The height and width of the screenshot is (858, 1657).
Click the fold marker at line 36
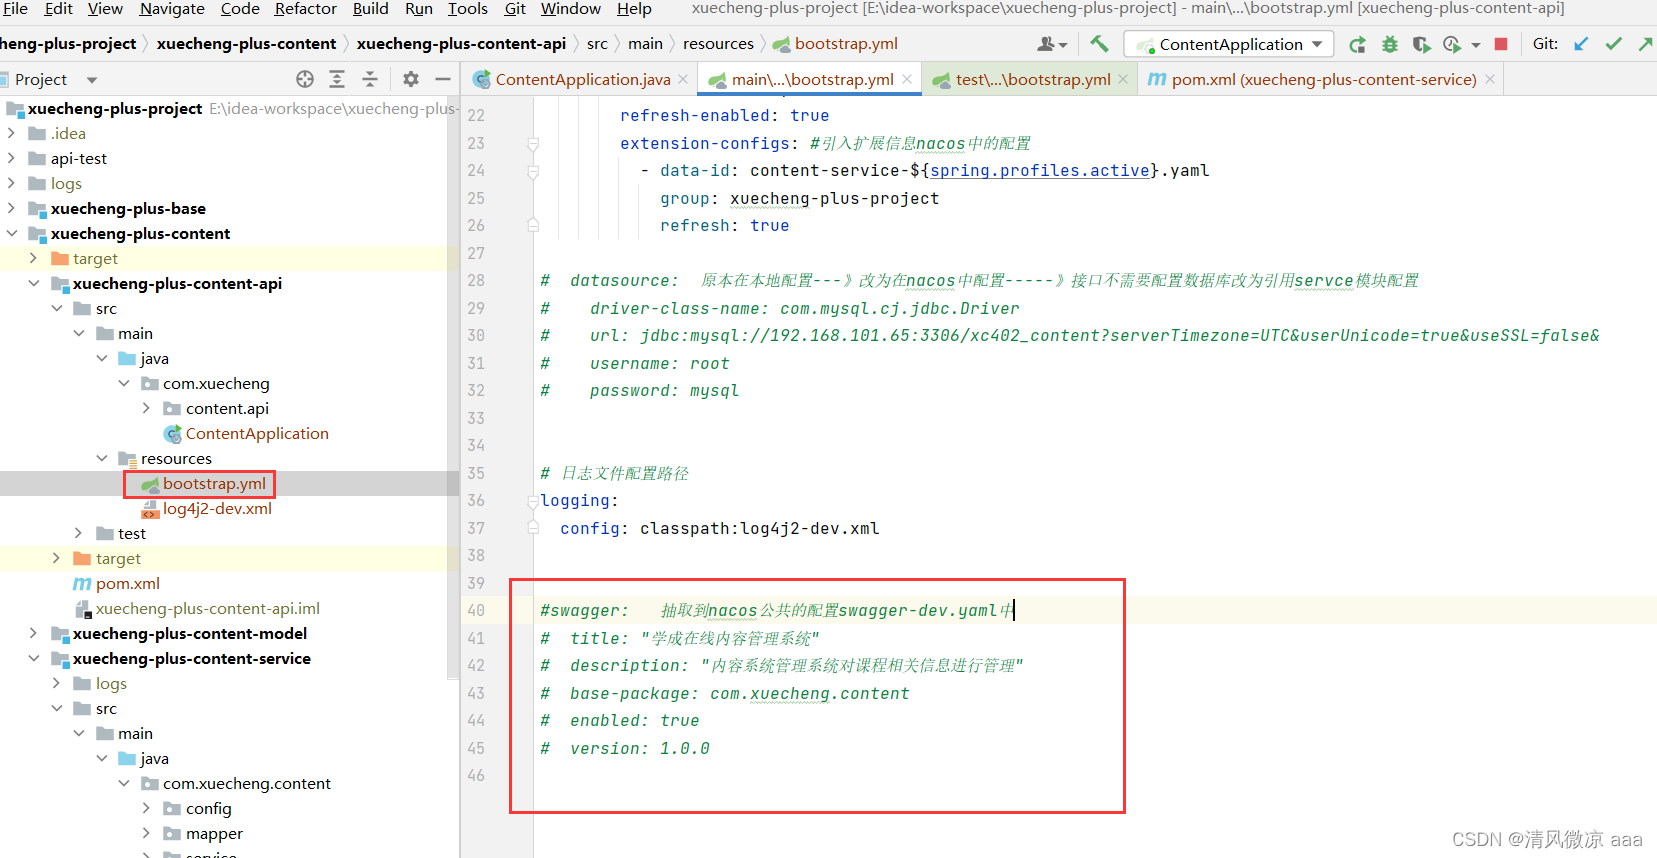533,501
